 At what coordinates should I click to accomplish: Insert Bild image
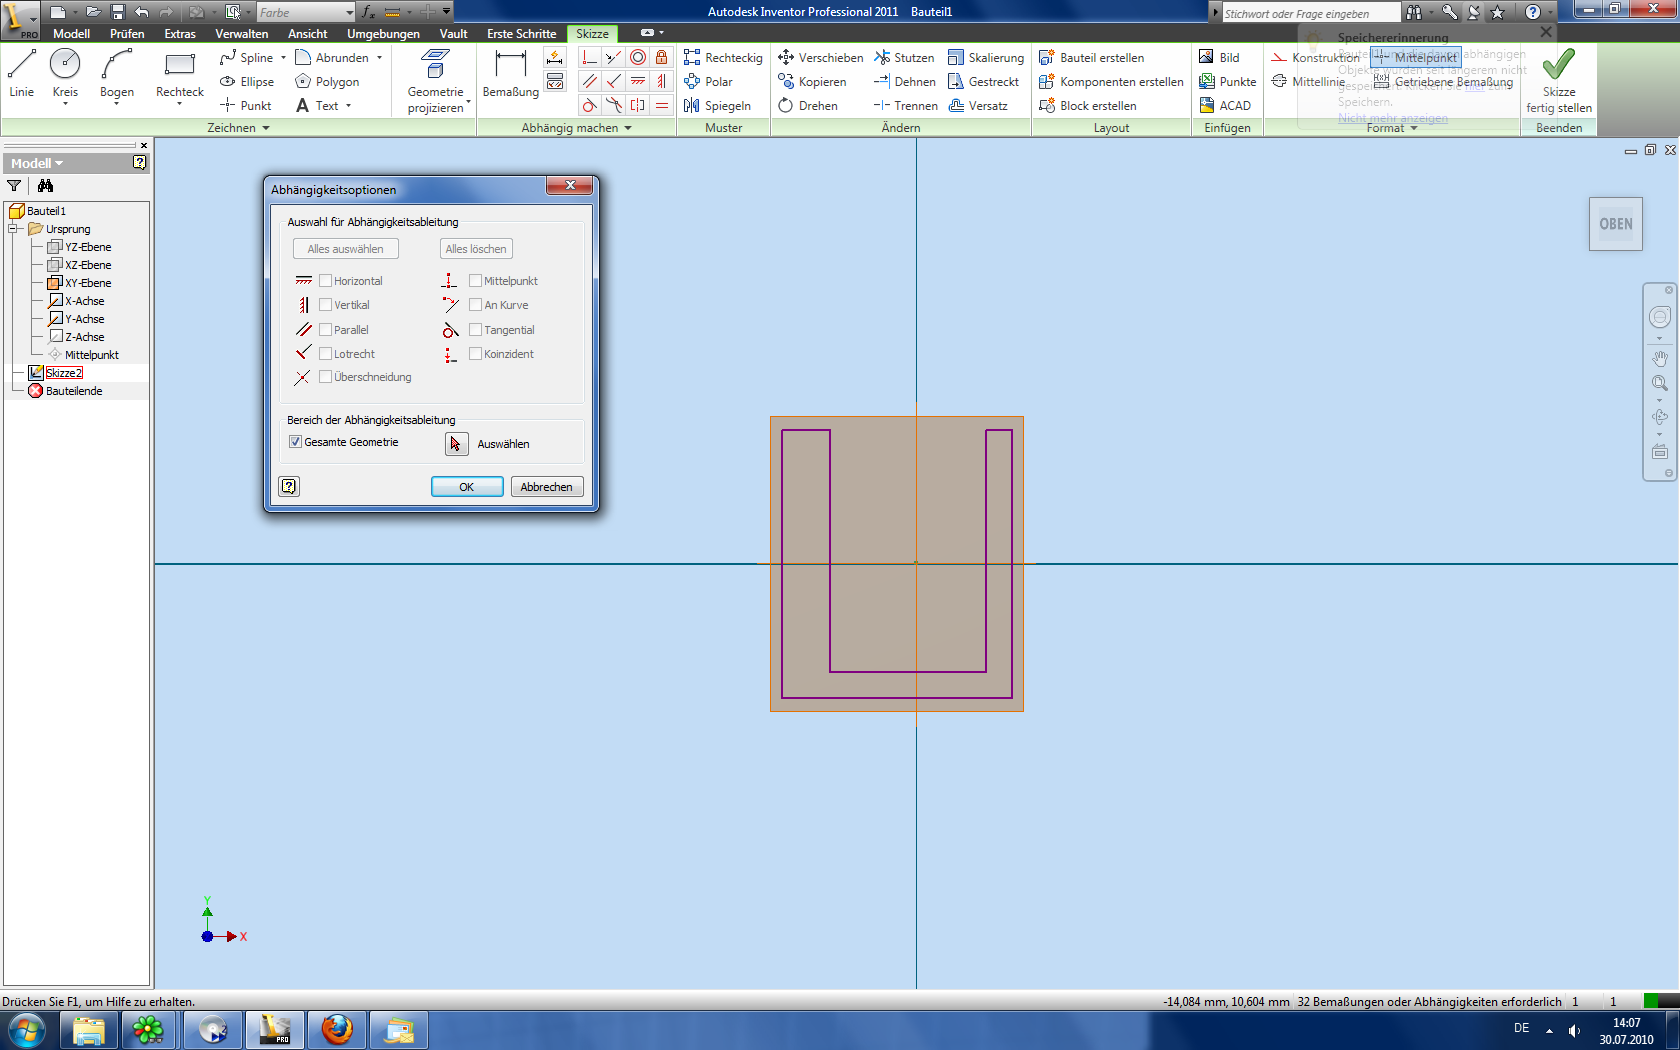(x=1219, y=58)
